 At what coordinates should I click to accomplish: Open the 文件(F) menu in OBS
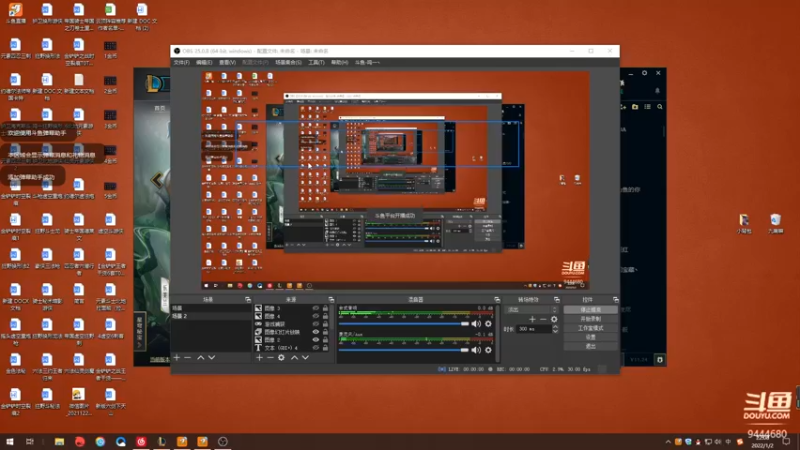point(182,62)
